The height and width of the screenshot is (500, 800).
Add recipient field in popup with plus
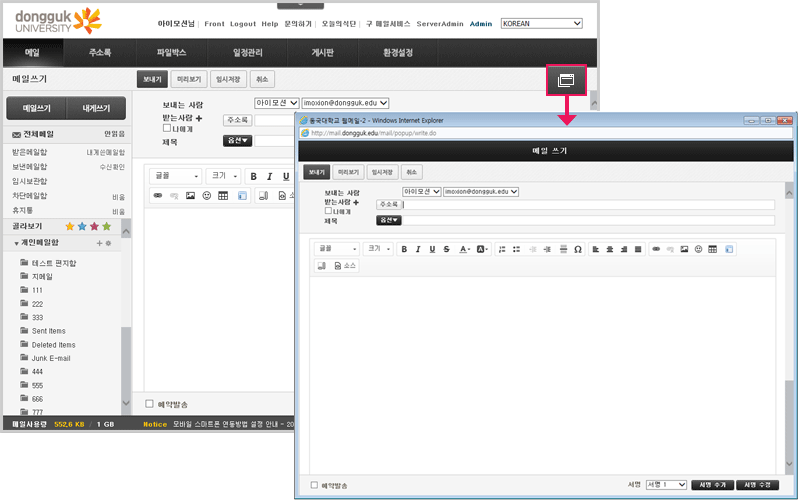[x=356, y=202]
